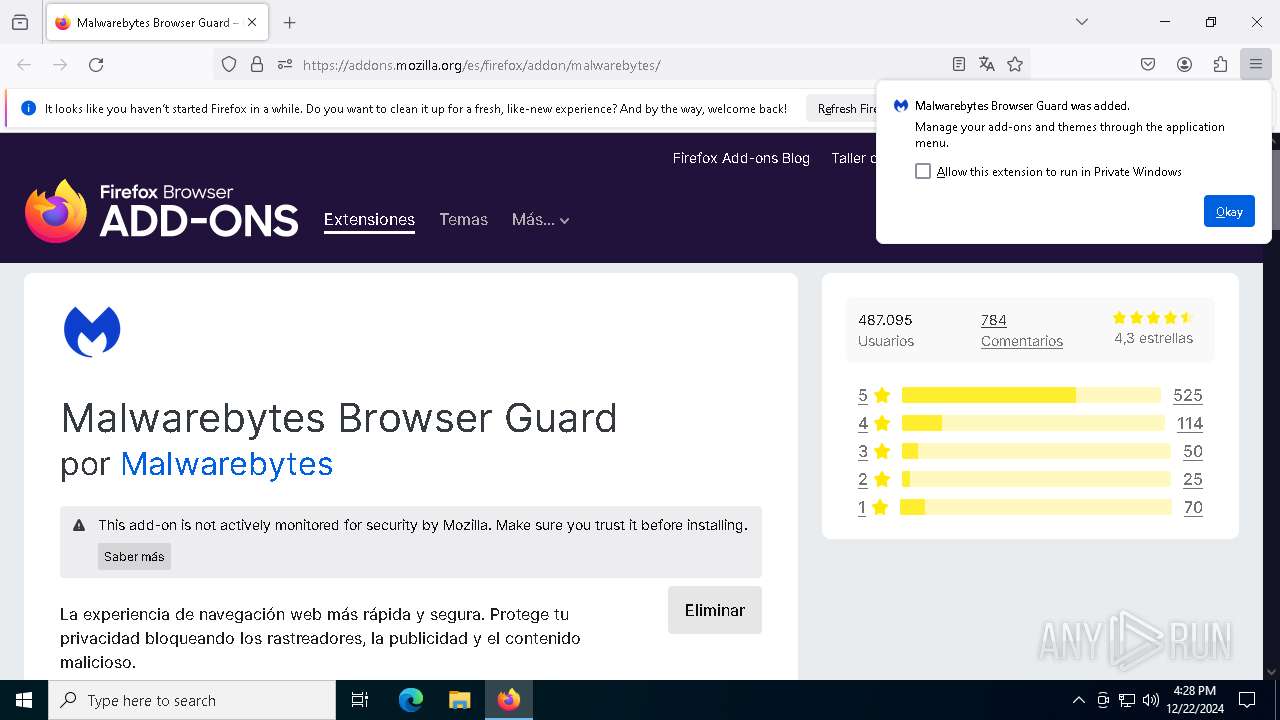This screenshot has width=1280, height=720.
Task: Go forward with the forward arrow
Action: 60,64
